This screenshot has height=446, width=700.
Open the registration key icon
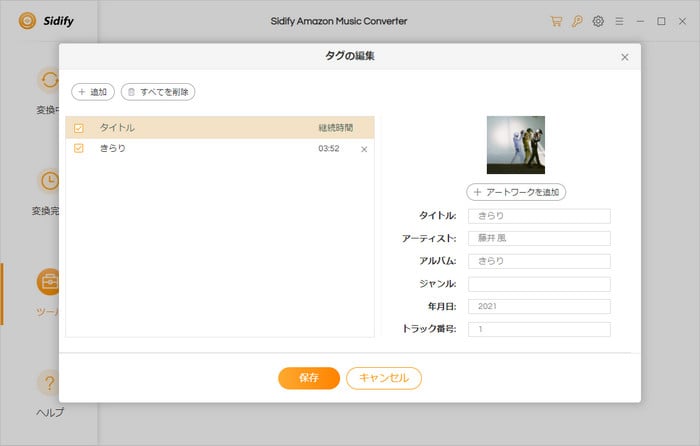coord(577,21)
